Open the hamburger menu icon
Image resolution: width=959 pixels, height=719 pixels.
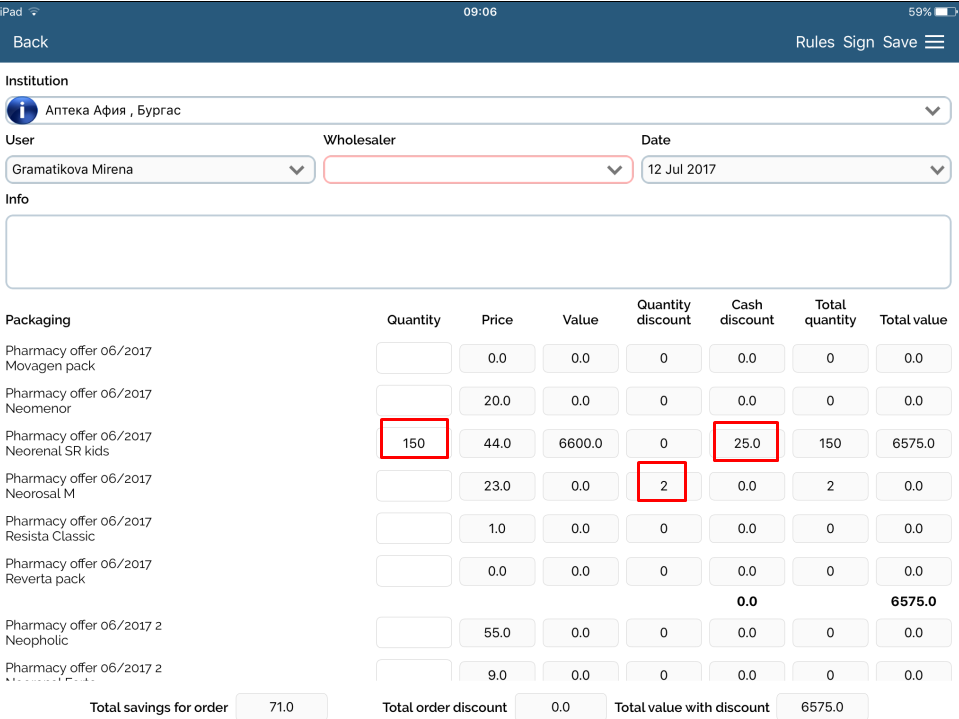(934, 42)
